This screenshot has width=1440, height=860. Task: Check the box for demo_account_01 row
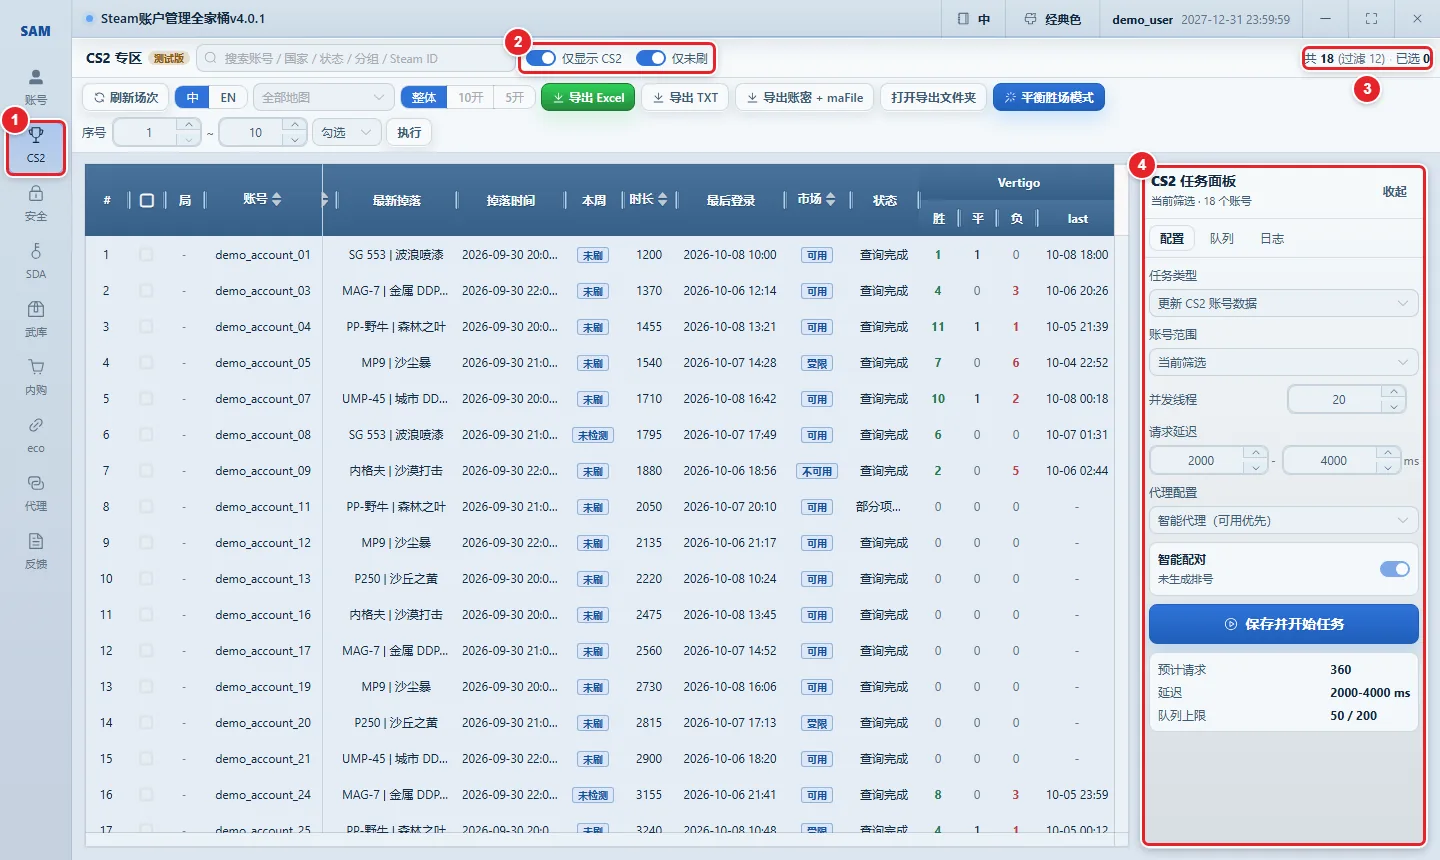(x=146, y=255)
